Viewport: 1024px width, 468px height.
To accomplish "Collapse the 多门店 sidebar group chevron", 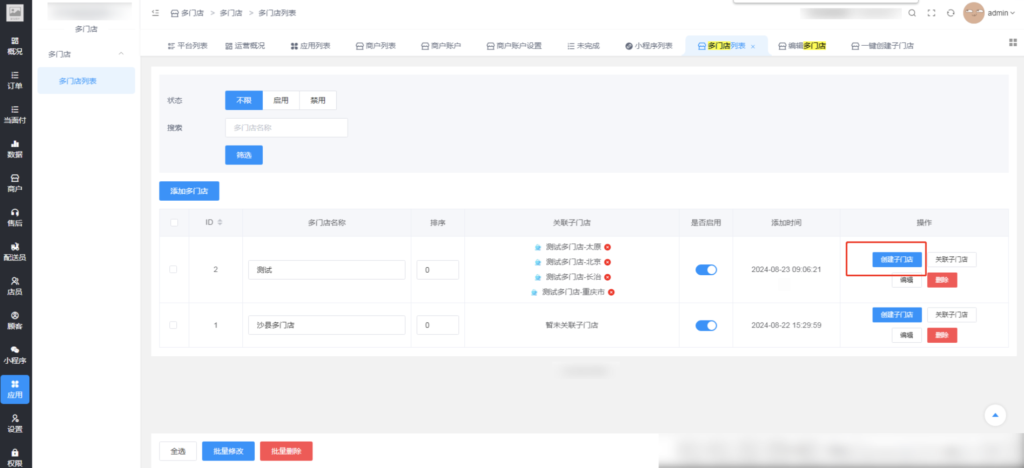I will (x=121, y=54).
